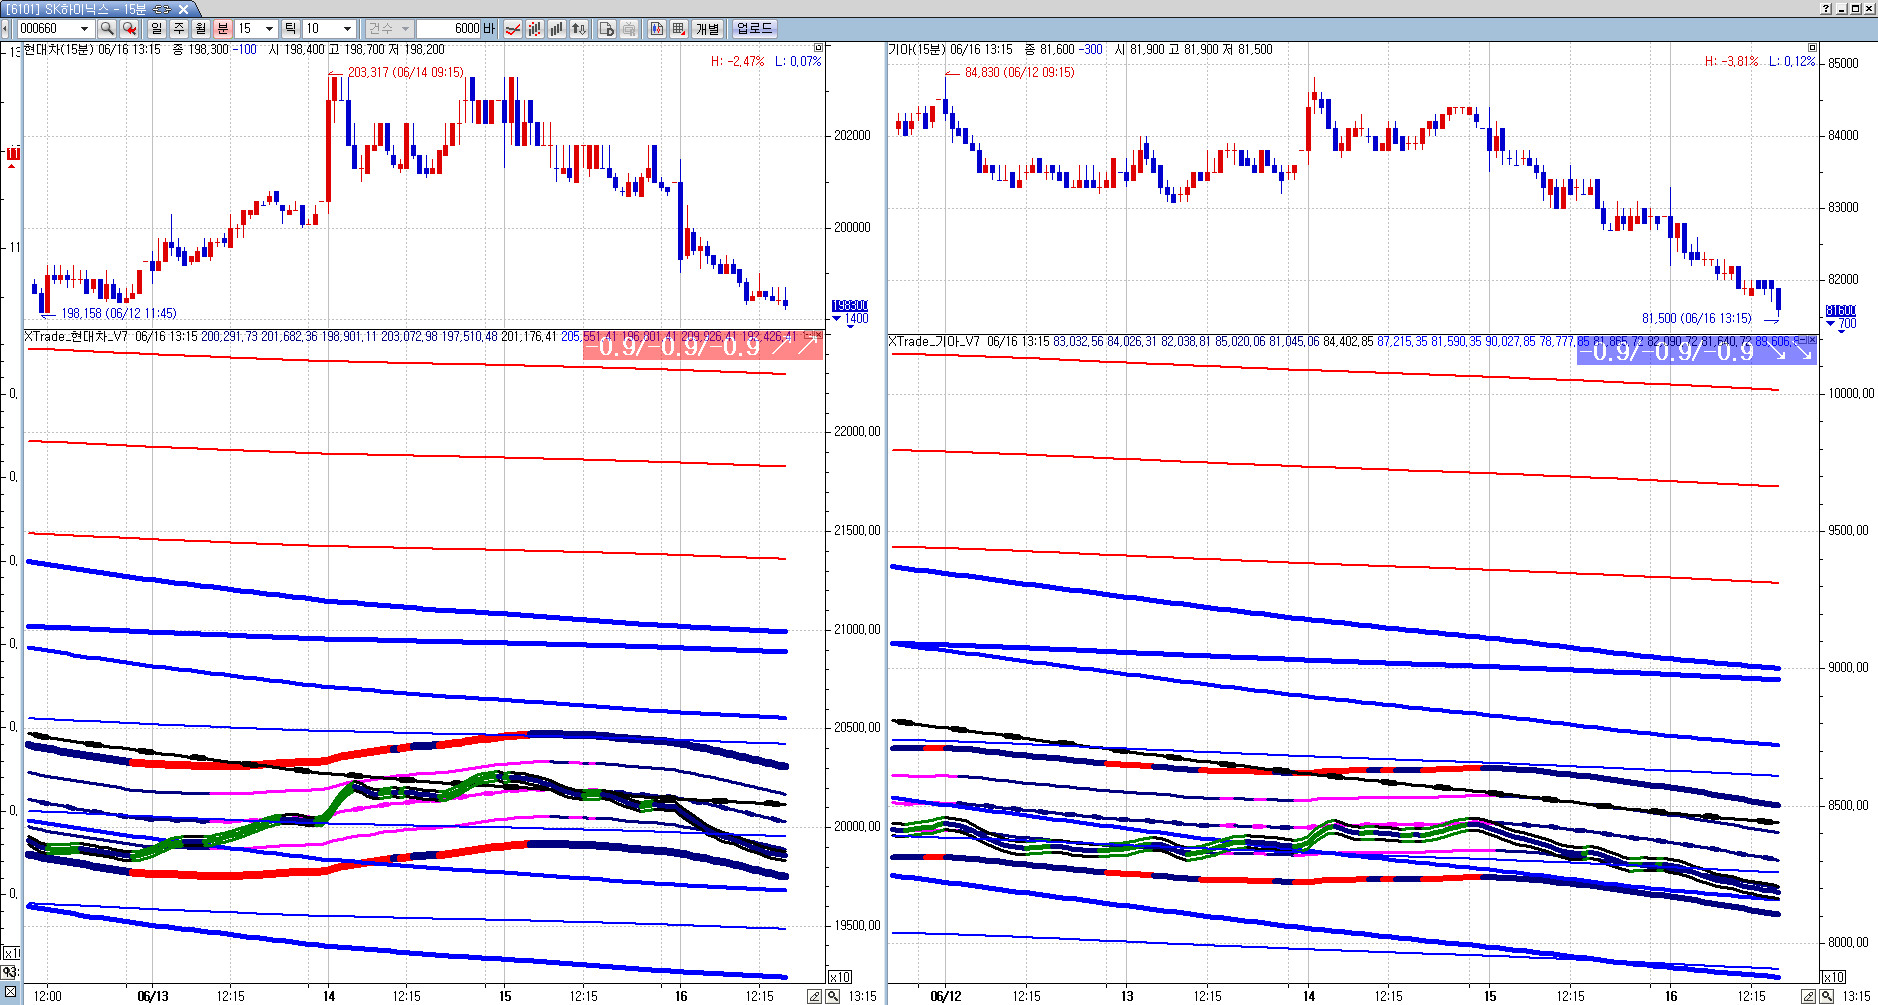Click the grid table icon in toolbar
Image resolution: width=1878 pixels, height=1005 pixels.
(679, 29)
